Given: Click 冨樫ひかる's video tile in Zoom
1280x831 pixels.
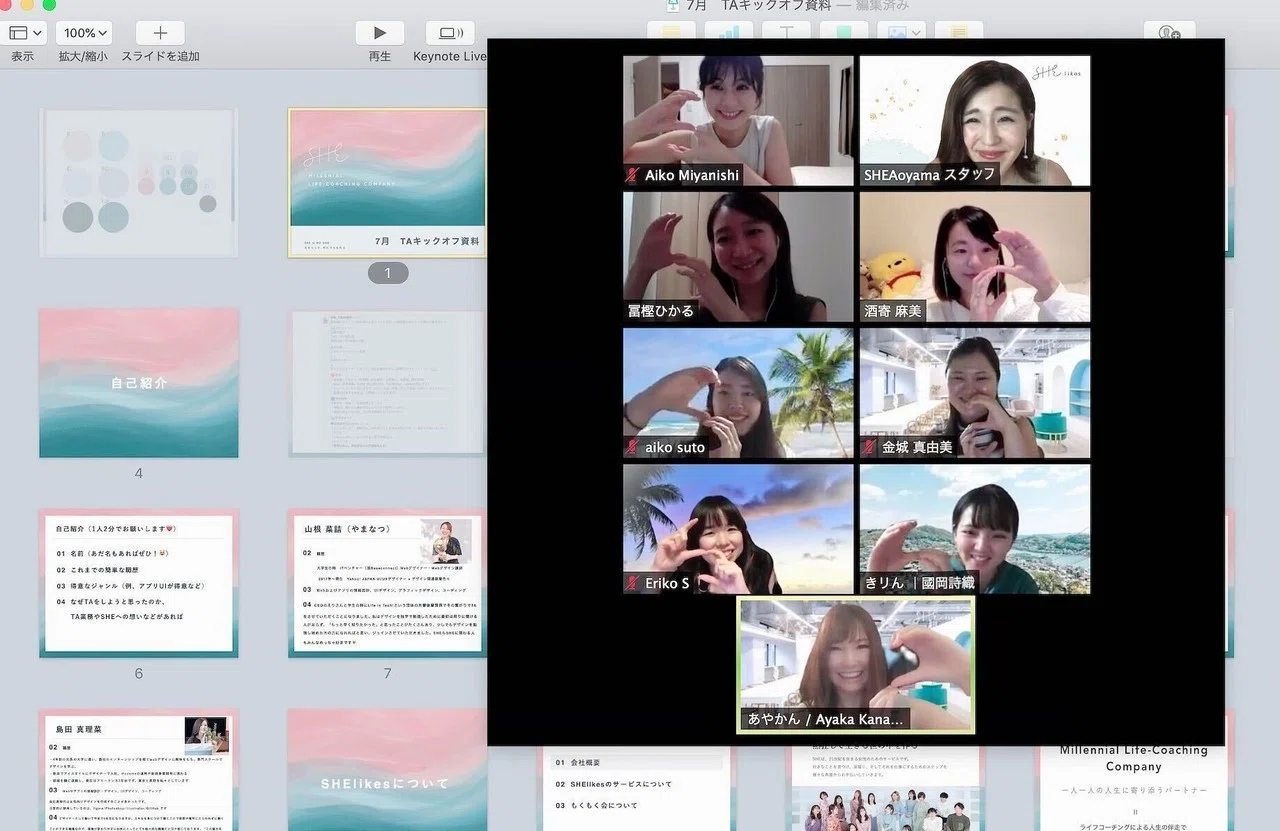Looking at the screenshot, I should 739,257.
